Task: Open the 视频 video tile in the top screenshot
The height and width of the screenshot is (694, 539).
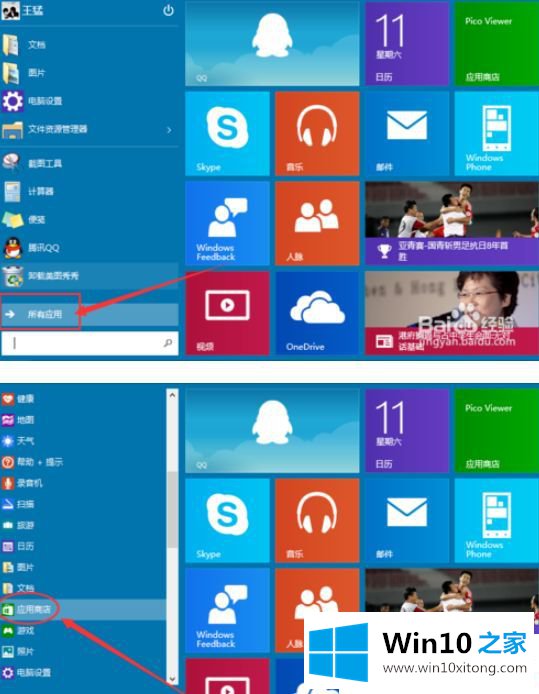Action: tap(227, 313)
